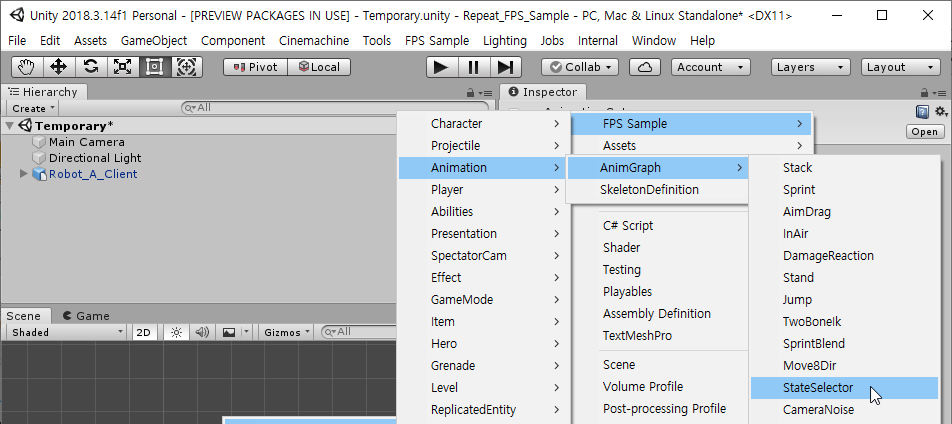Choose Volume Profile menu entry
The width and height of the screenshot is (952, 424).
(643, 386)
